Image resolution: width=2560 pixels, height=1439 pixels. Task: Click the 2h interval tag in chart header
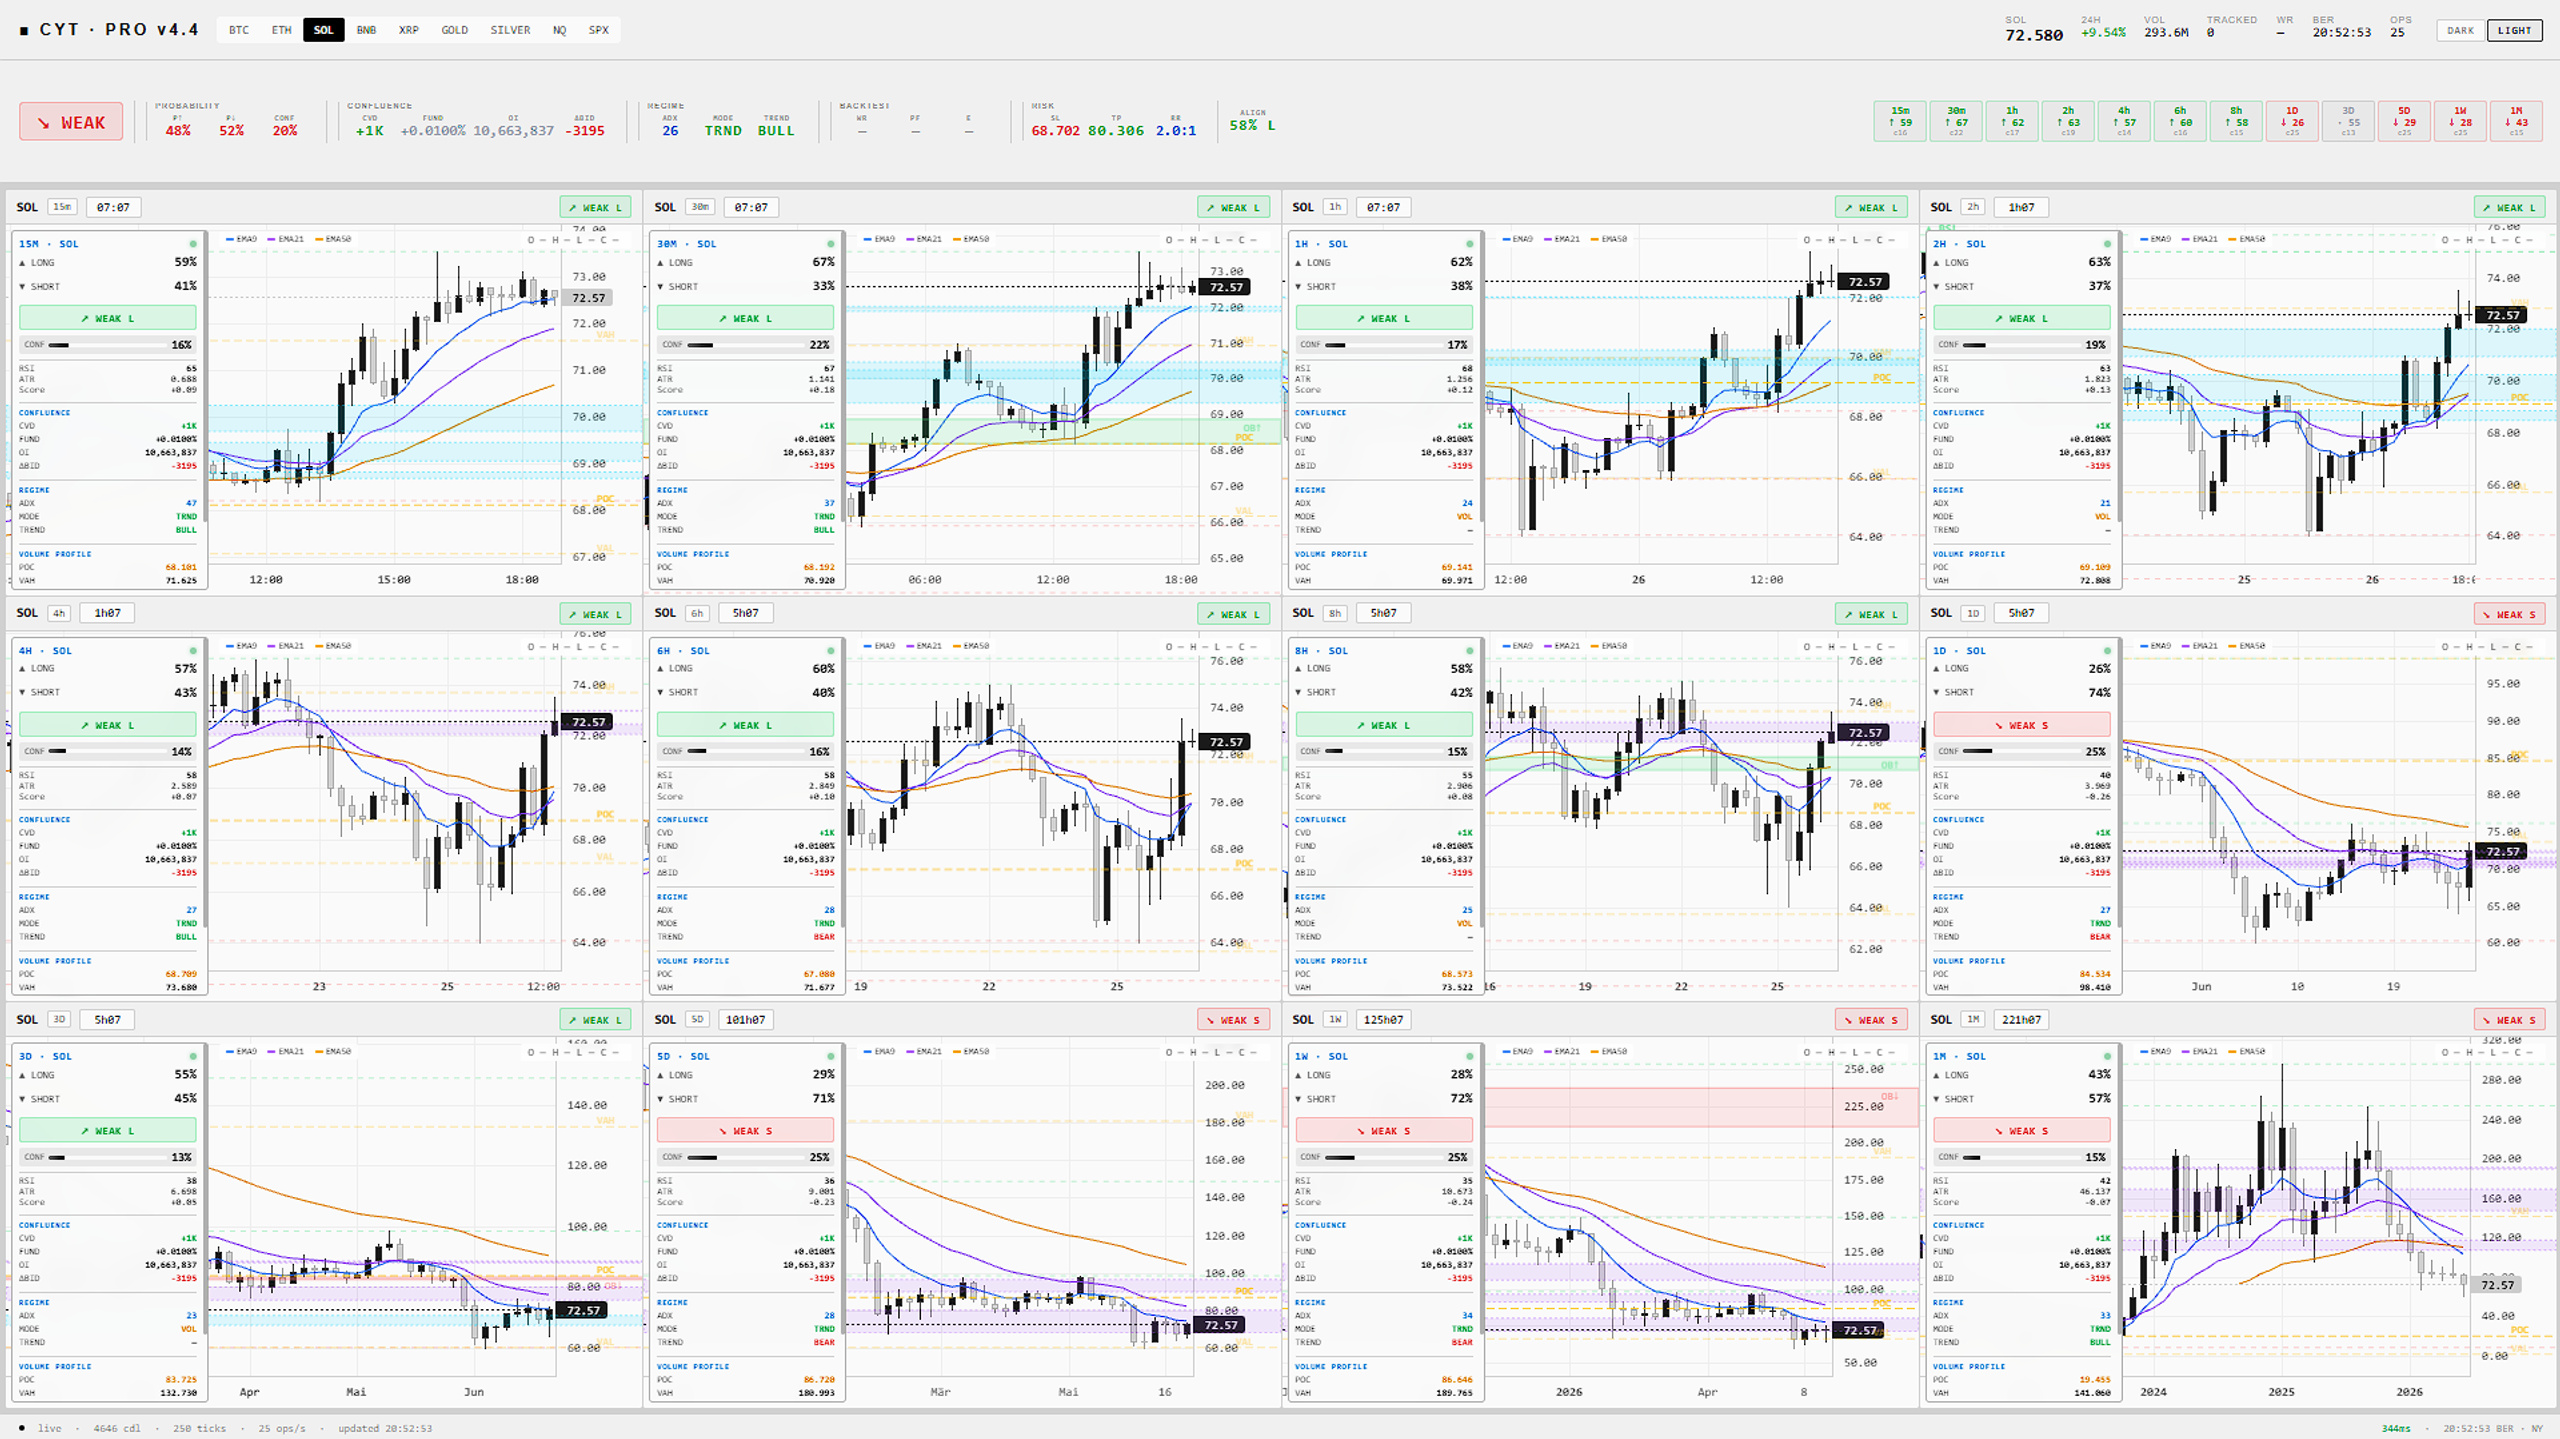[1972, 207]
